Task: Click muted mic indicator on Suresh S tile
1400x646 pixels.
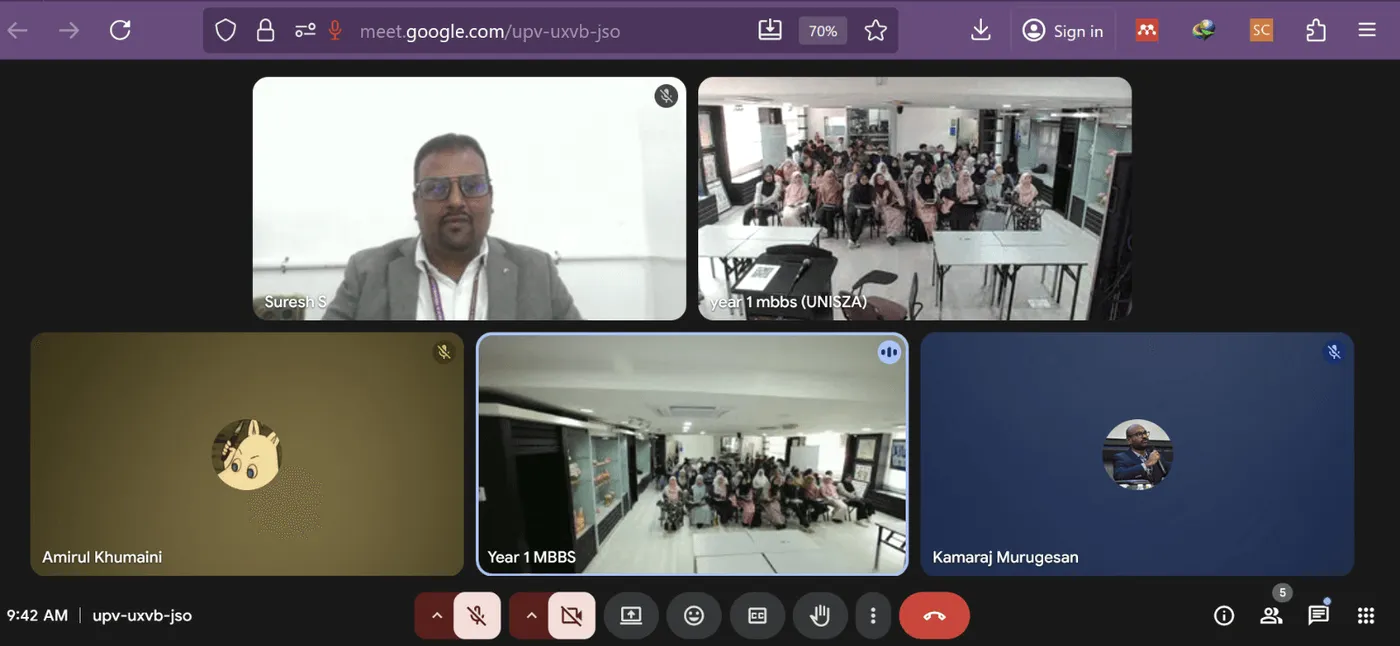Action: point(666,96)
